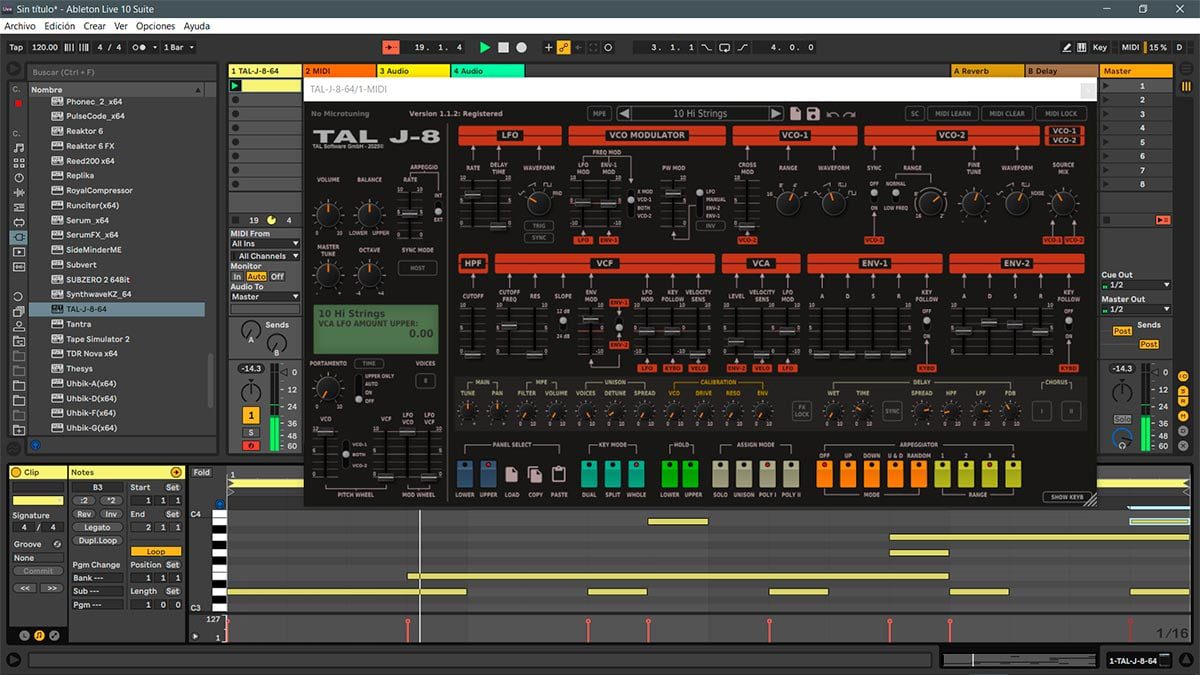Click the MASTER TUNE knob

click(x=328, y=275)
